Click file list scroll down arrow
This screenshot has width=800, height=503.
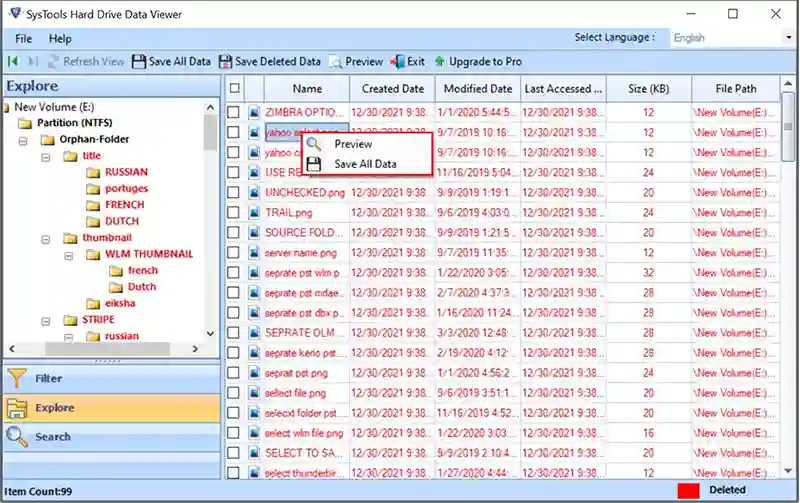(x=788, y=471)
